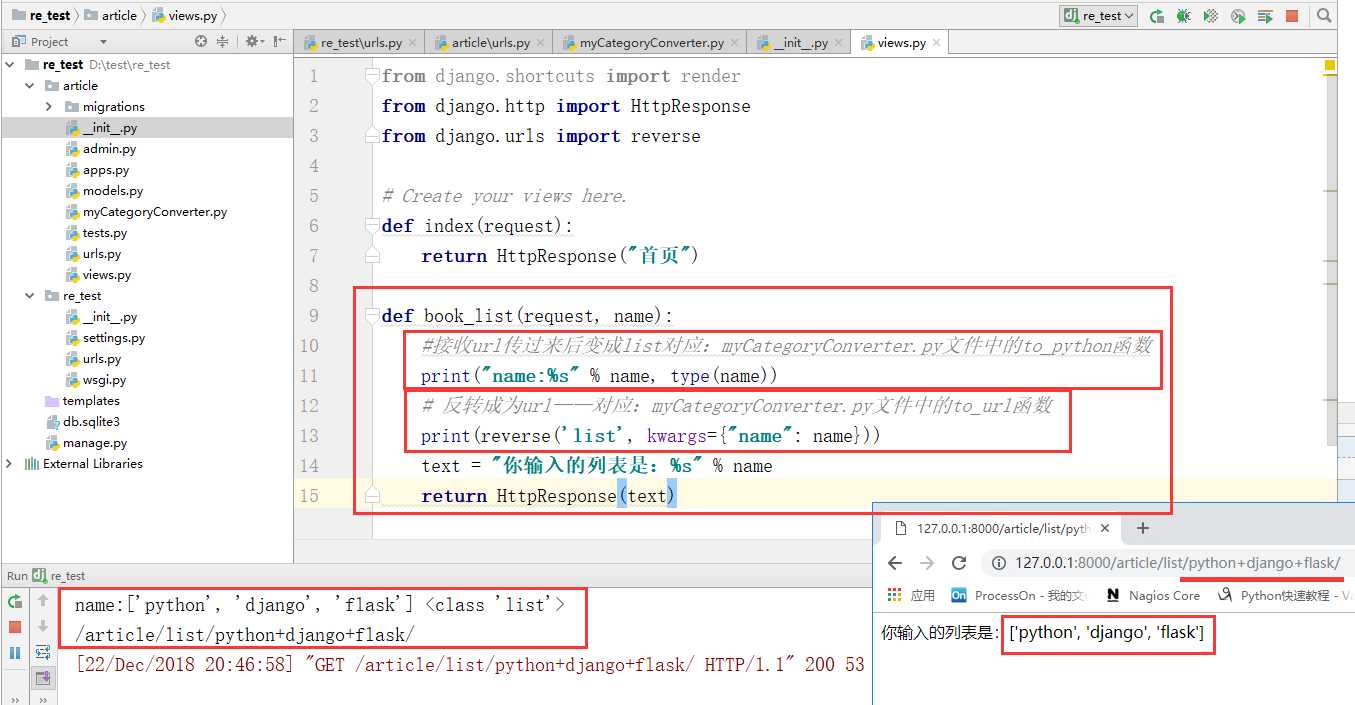Stop process in the Run panel
The image size is (1355, 705).
tap(15, 627)
